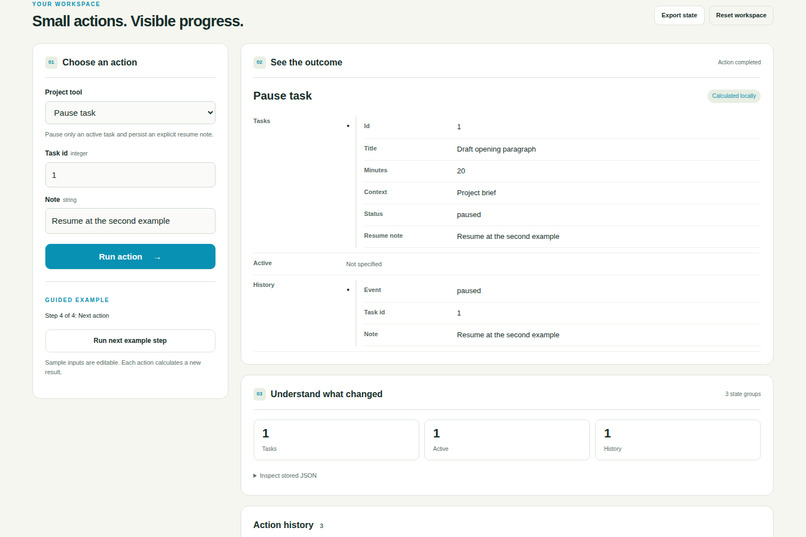Open the Project tool dropdown
The height and width of the screenshot is (537, 806).
click(x=130, y=113)
